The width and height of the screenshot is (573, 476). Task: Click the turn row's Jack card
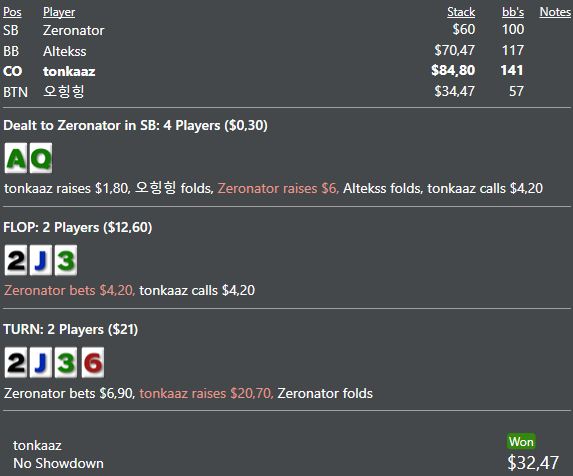[x=41, y=362]
